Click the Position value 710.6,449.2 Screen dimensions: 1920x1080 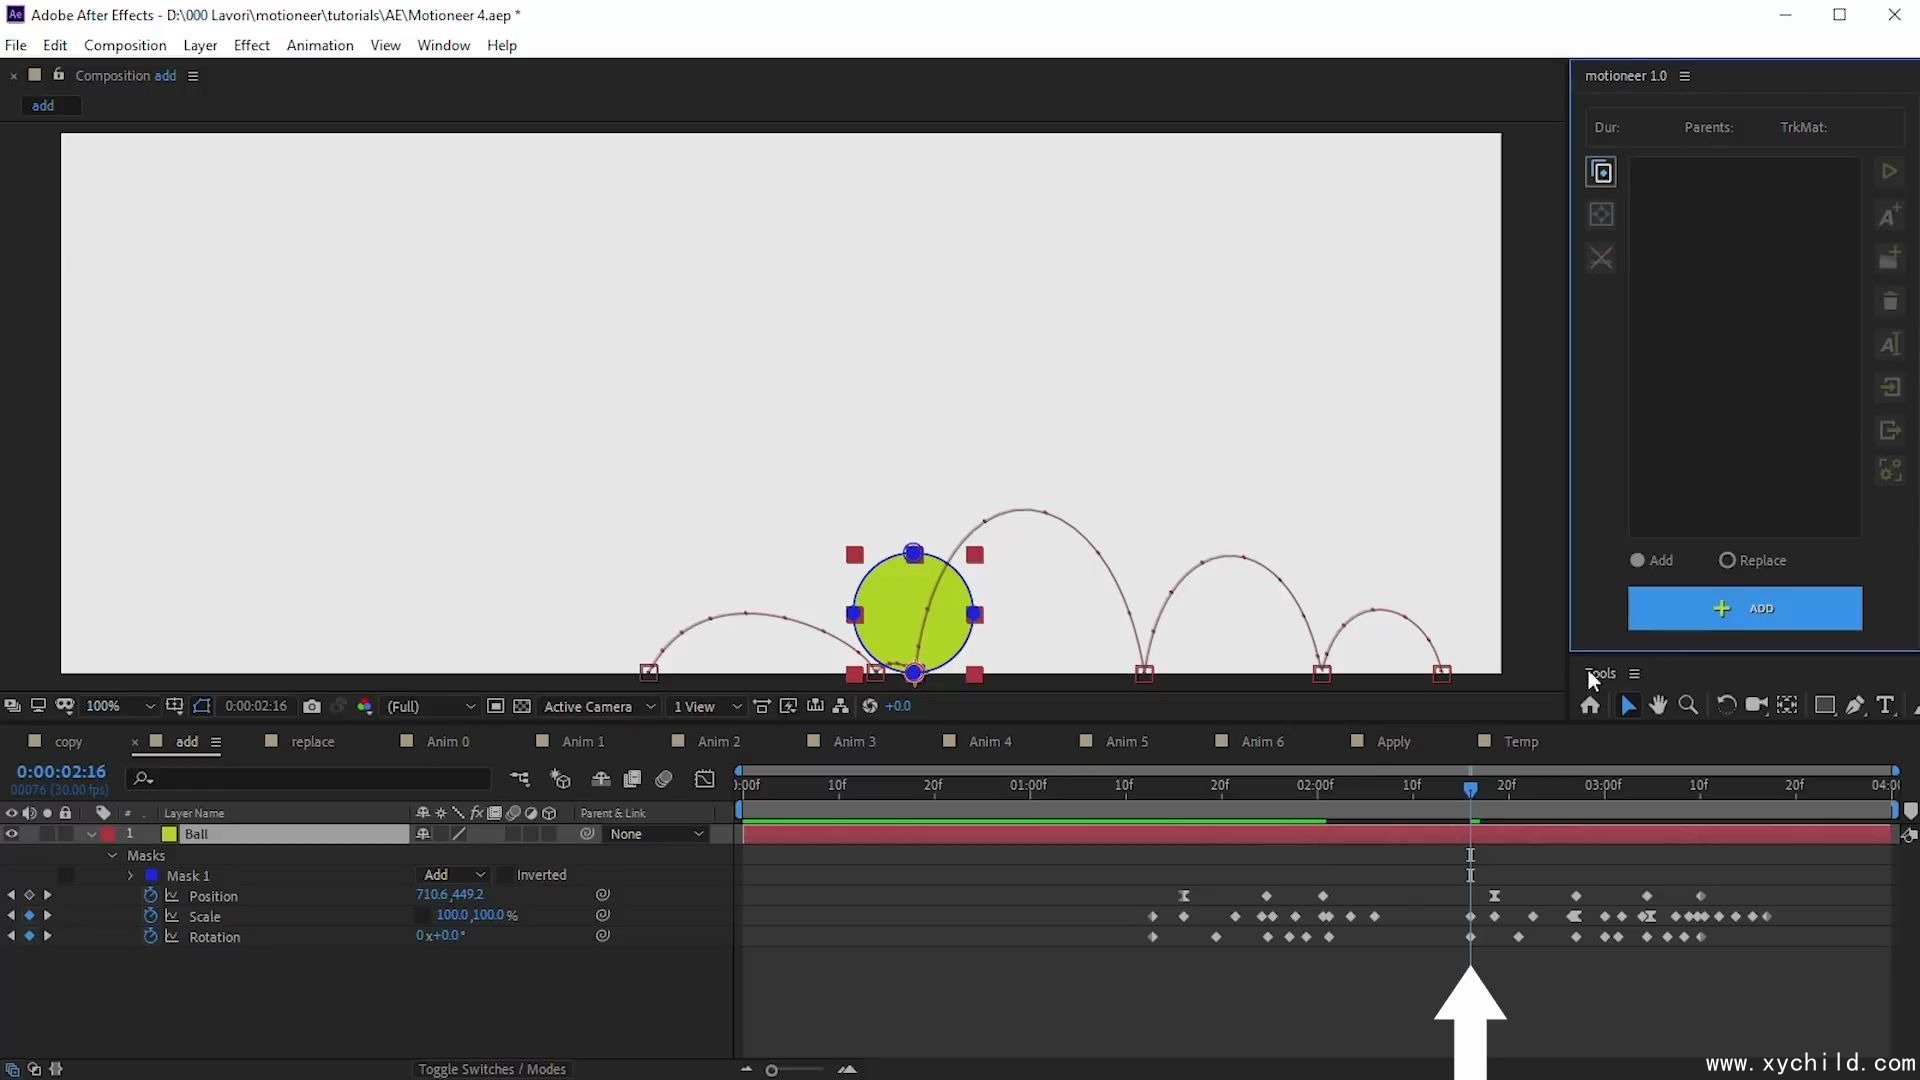pos(450,895)
